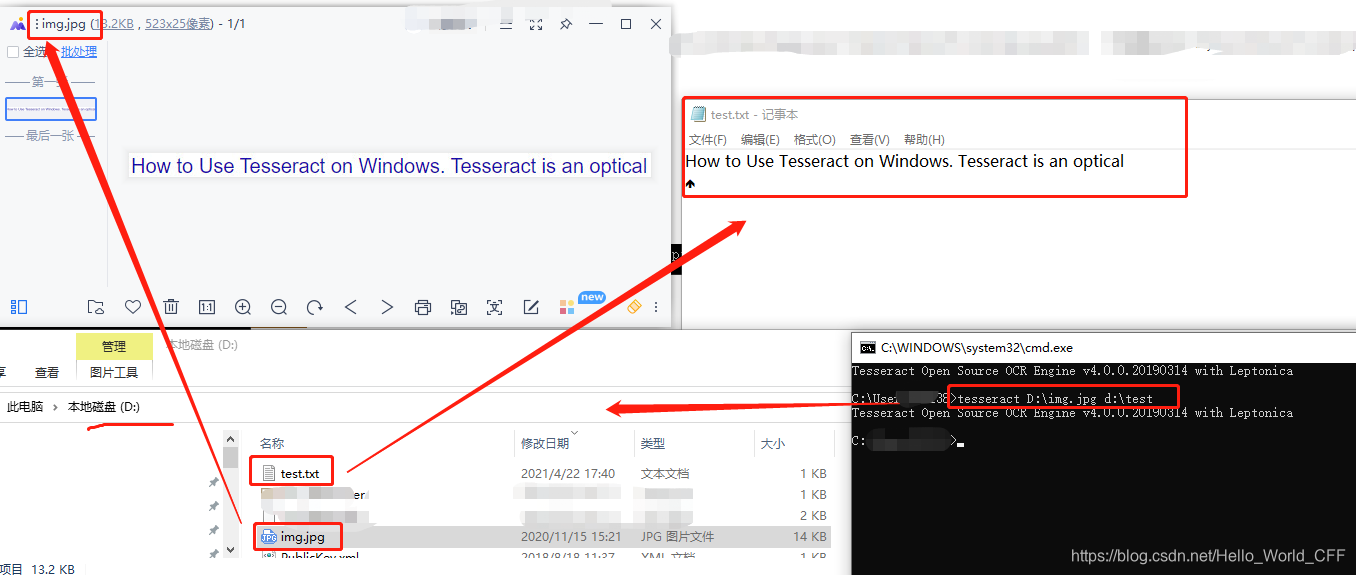Select the 管理 contextual tab in Explorer
Viewport: 1356px width, 575px height.
pos(114,346)
